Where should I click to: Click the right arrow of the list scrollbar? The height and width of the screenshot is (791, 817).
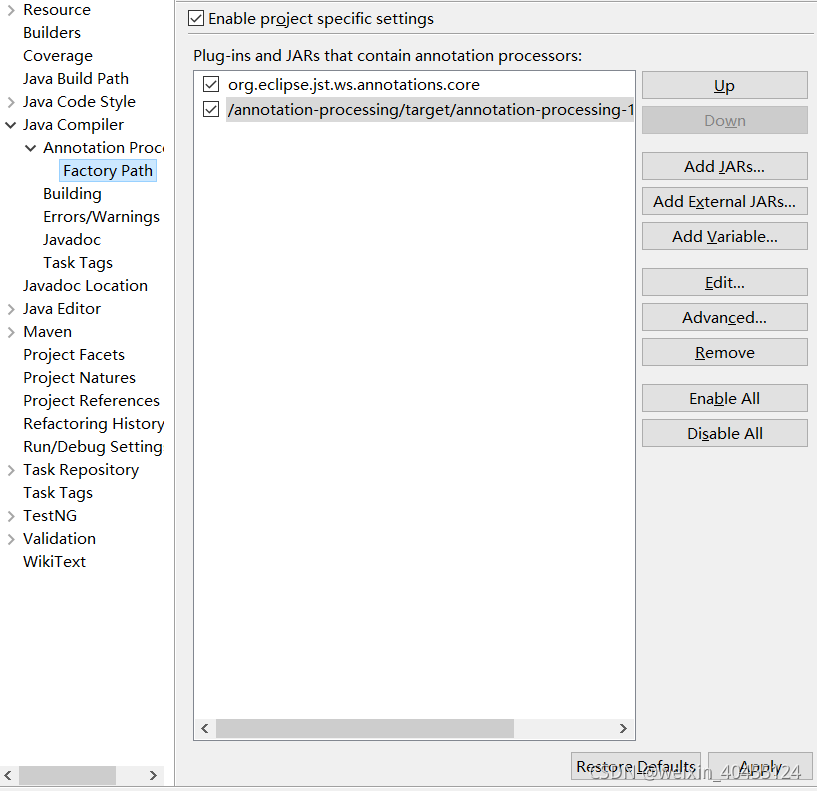tap(623, 729)
